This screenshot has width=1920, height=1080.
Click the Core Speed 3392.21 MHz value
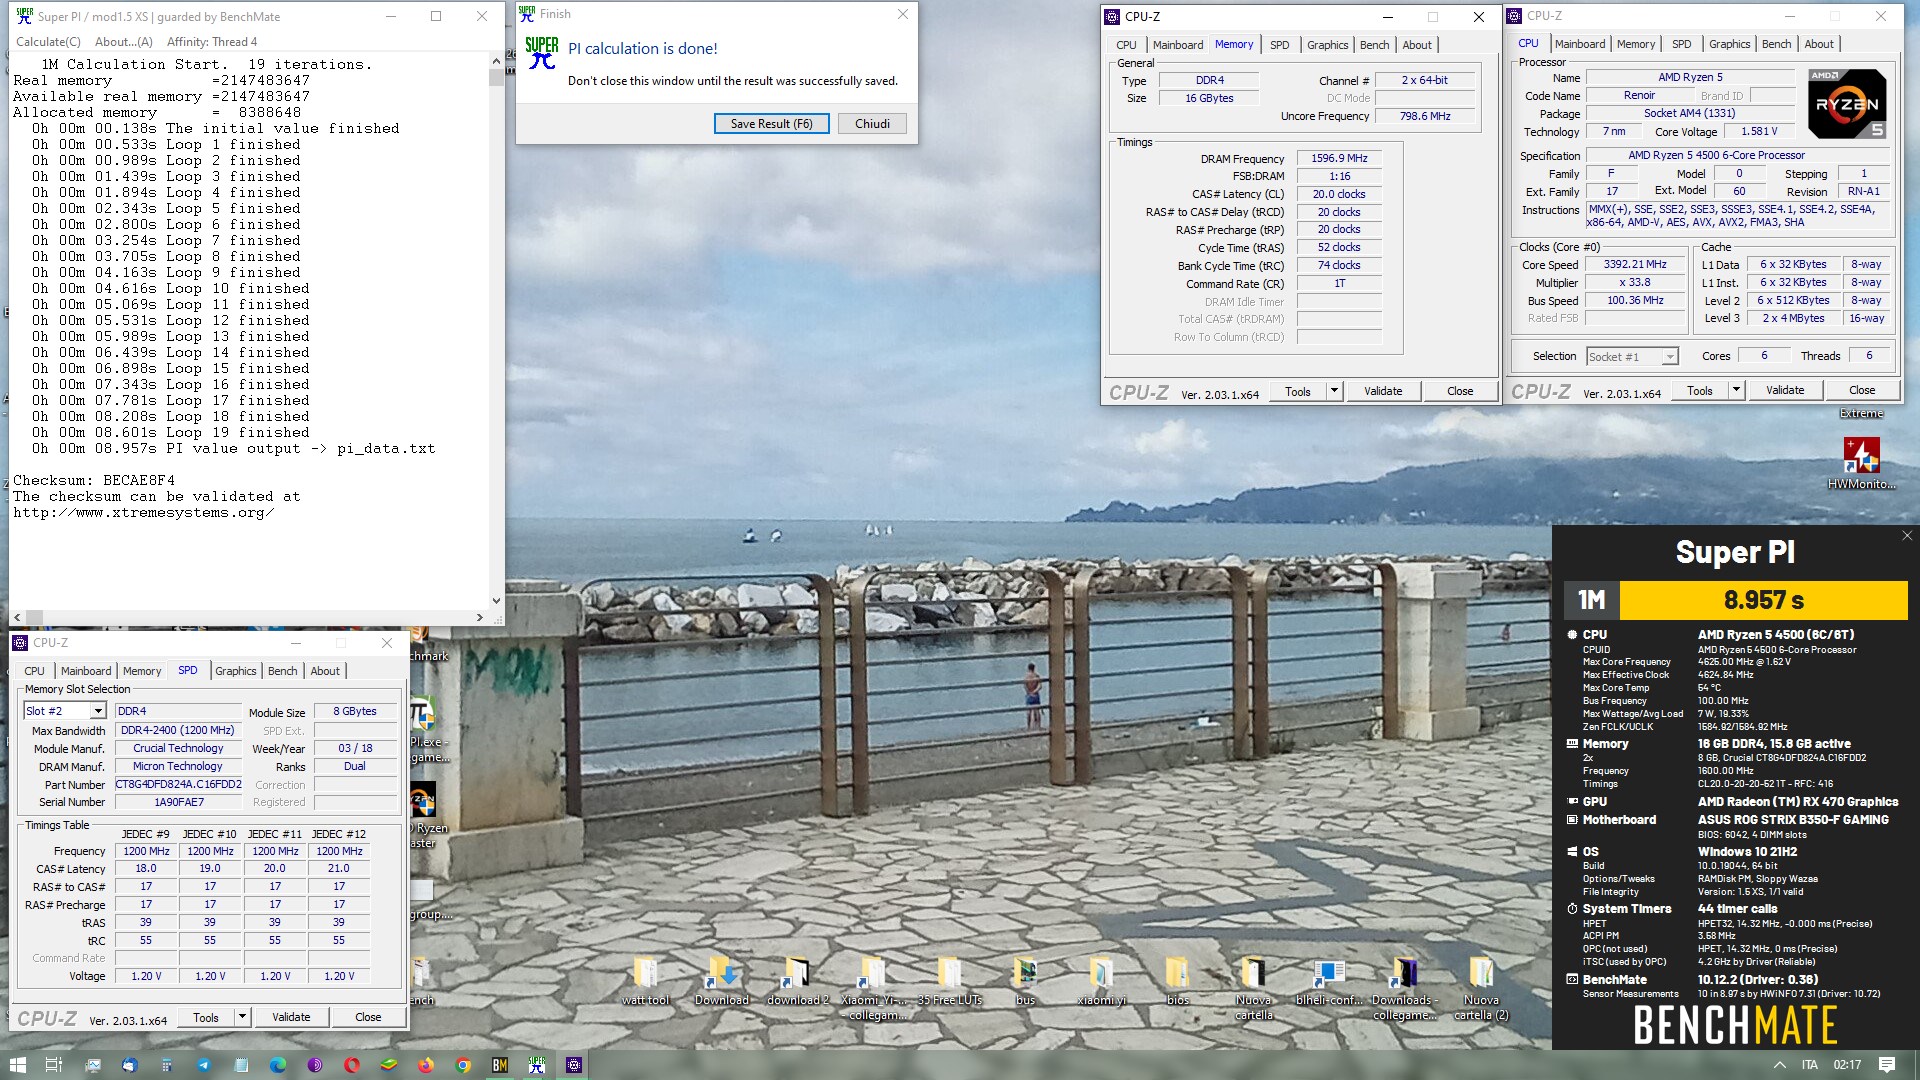coord(1635,265)
